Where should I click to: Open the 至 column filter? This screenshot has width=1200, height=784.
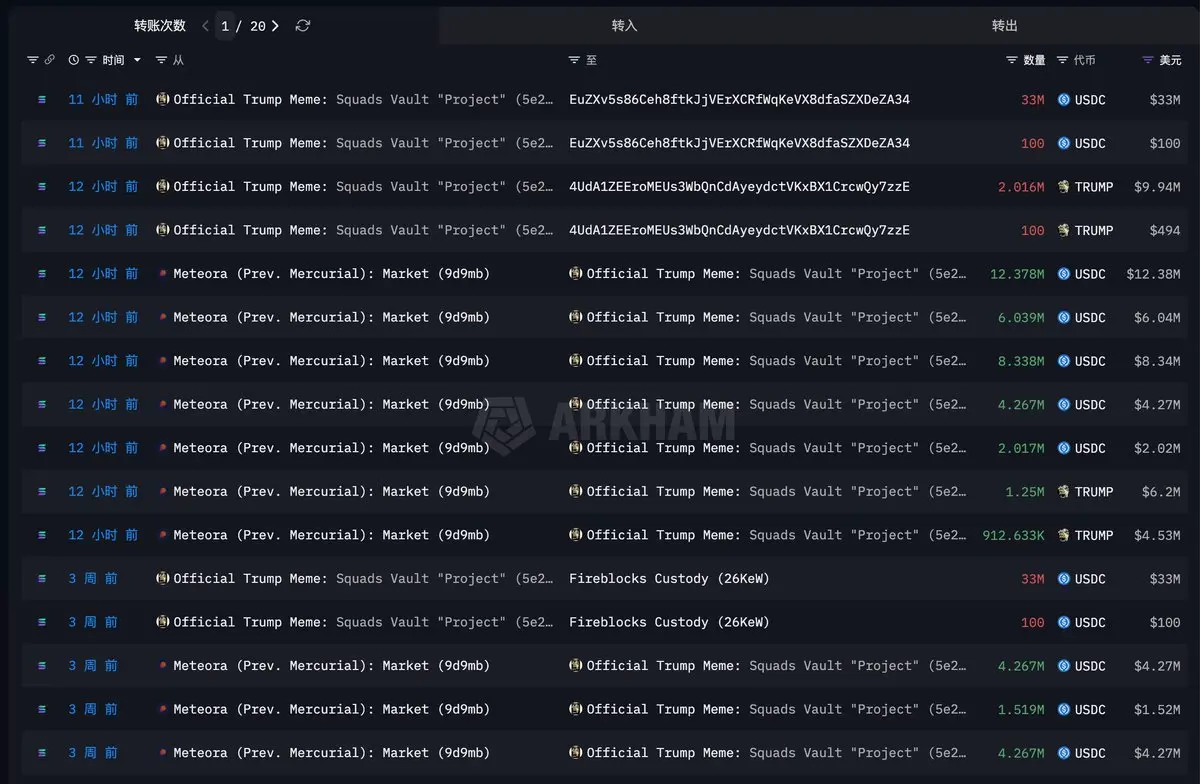[574, 60]
